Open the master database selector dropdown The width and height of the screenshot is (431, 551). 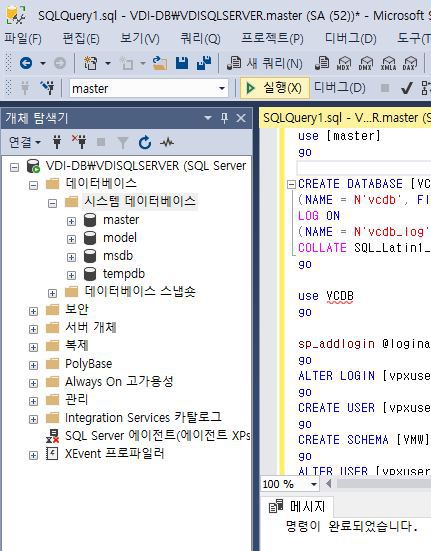(222, 88)
